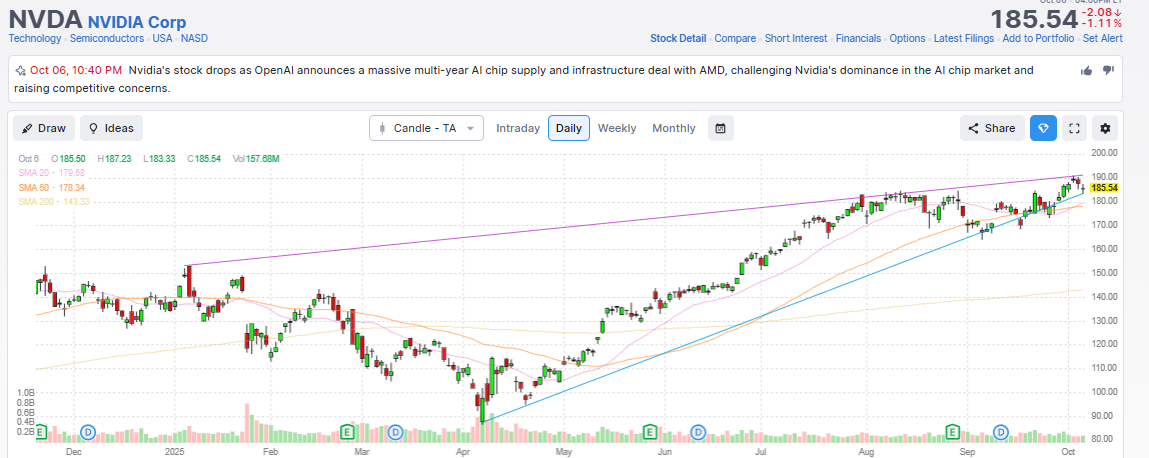Image resolution: width=1149 pixels, height=458 pixels.
Task: Open the Draw tools
Action: 43,128
